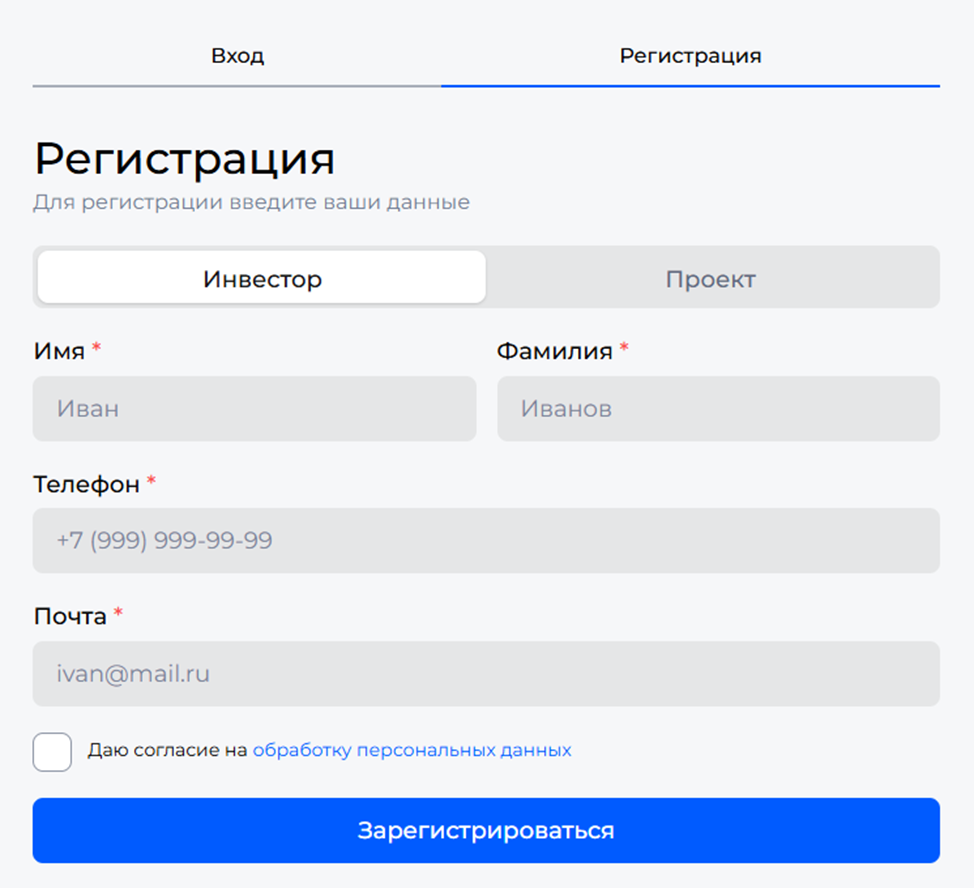The width and height of the screenshot is (974, 888).
Task: Click the Зарегистрироваться button
Action: [x=487, y=830]
